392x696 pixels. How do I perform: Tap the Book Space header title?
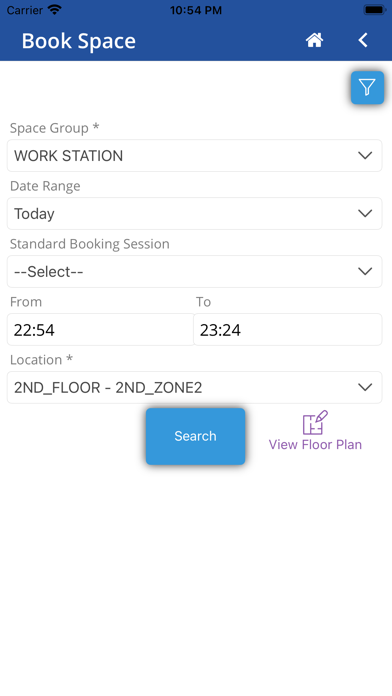pos(79,41)
